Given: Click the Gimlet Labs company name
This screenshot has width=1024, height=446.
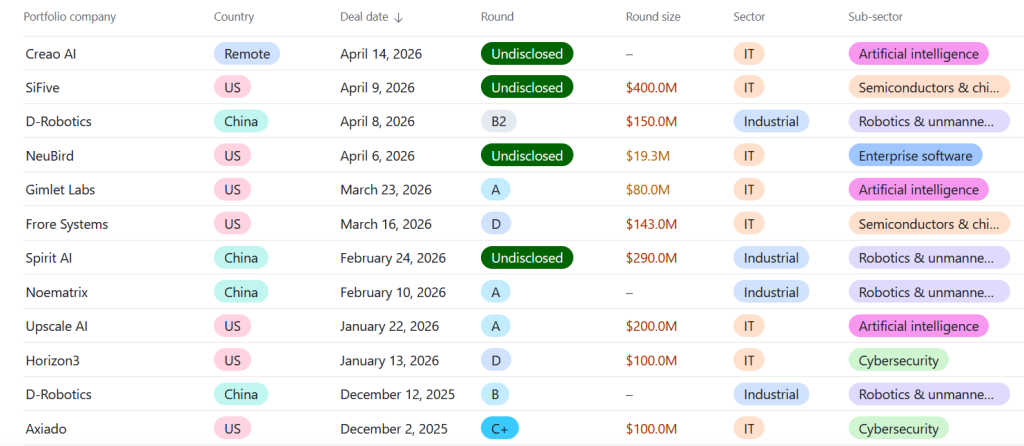Looking at the screenshot, I should 60,190.
